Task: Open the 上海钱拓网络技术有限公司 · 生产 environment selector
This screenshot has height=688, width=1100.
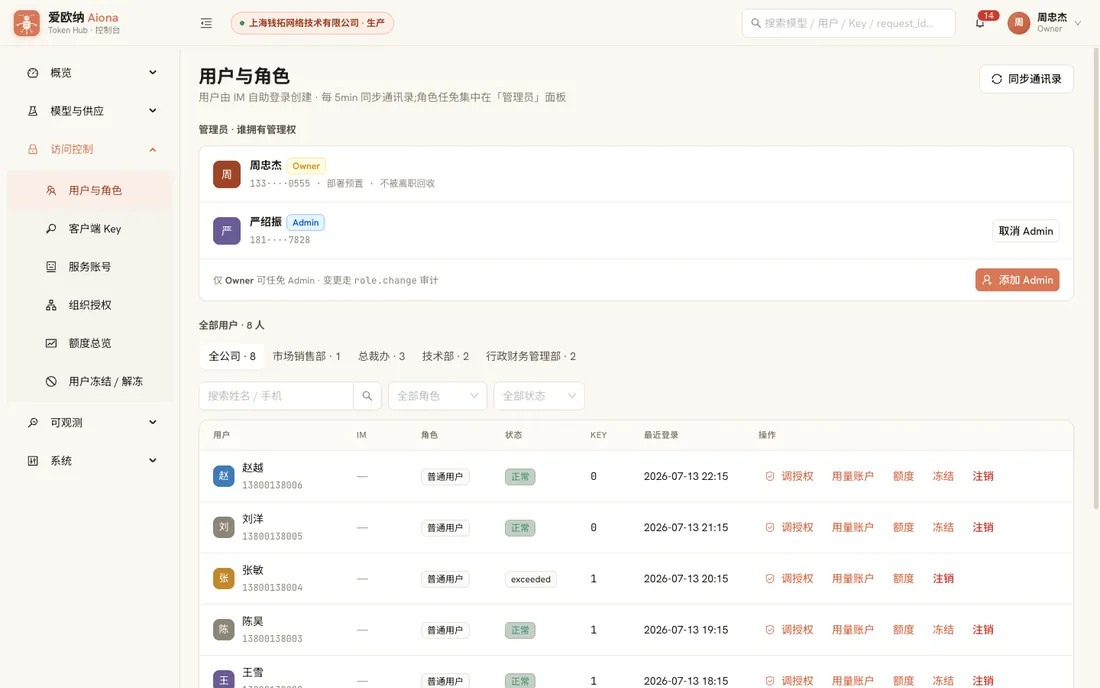Action: 312,23
